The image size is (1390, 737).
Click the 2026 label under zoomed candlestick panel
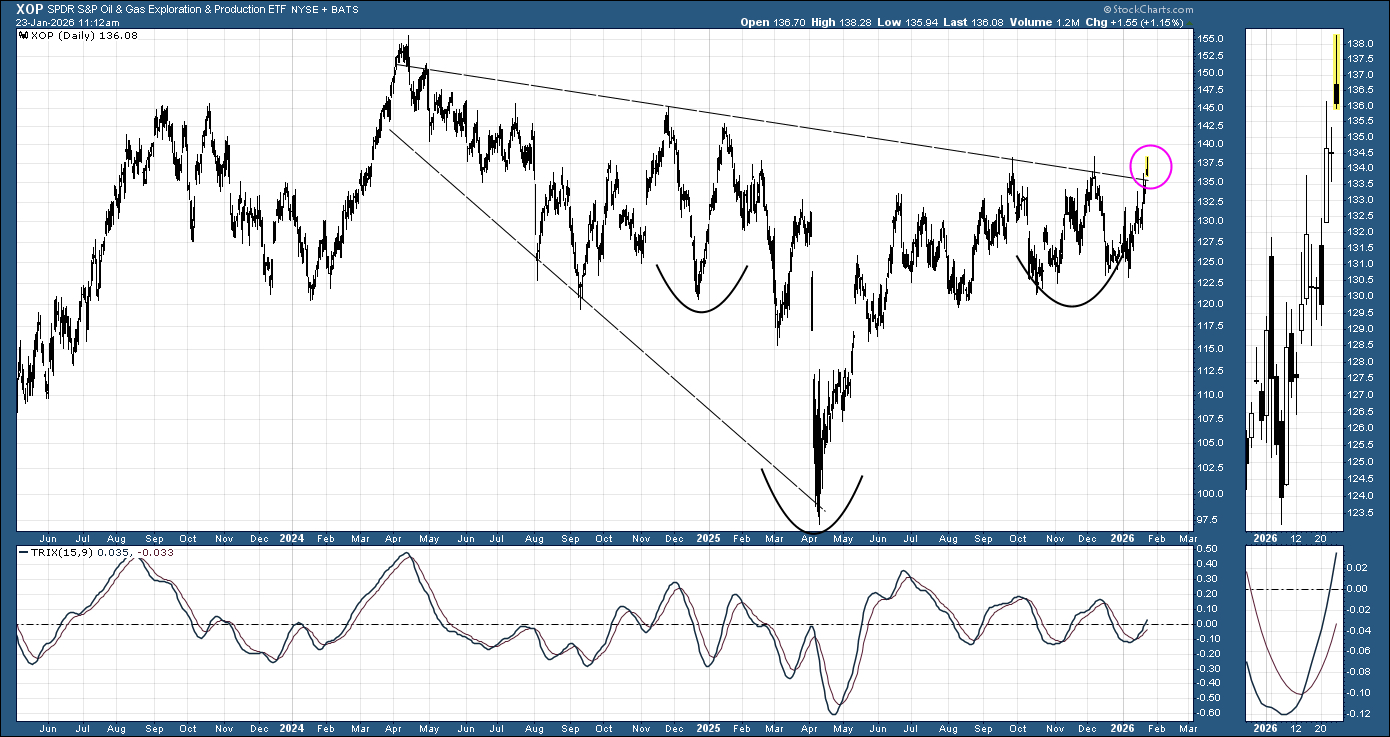[1266, 539]
